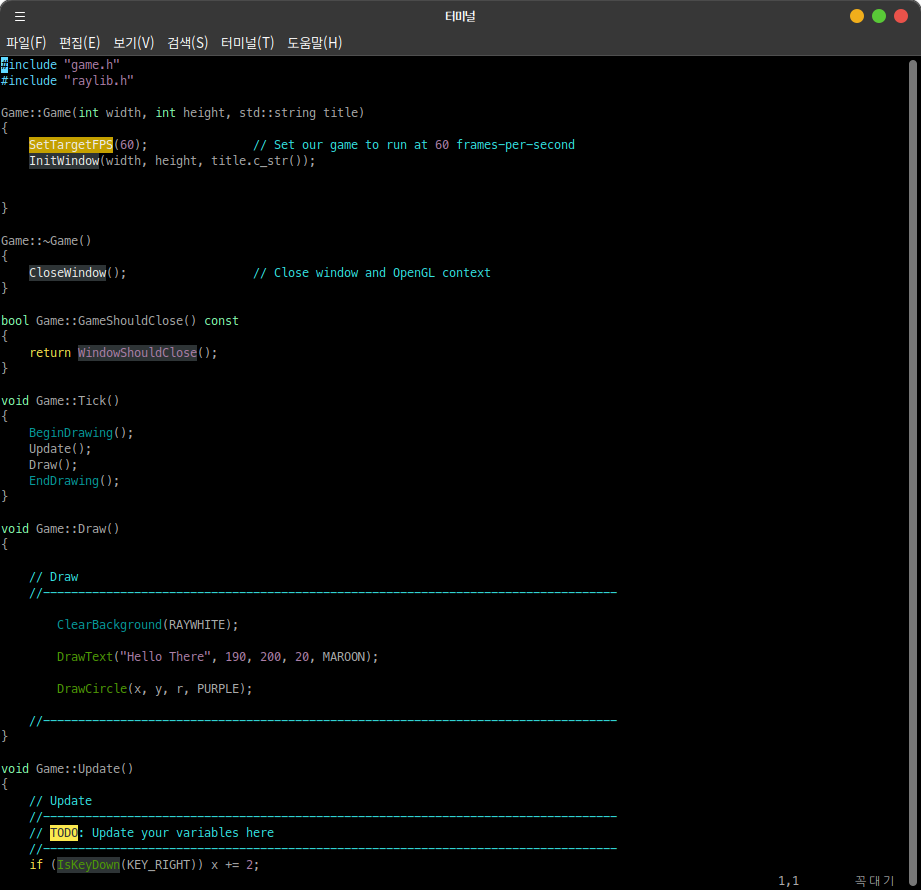Screen dimensions: 921x890
Task: Open the 파일(F) menu
Action: (x=26, y=42)
